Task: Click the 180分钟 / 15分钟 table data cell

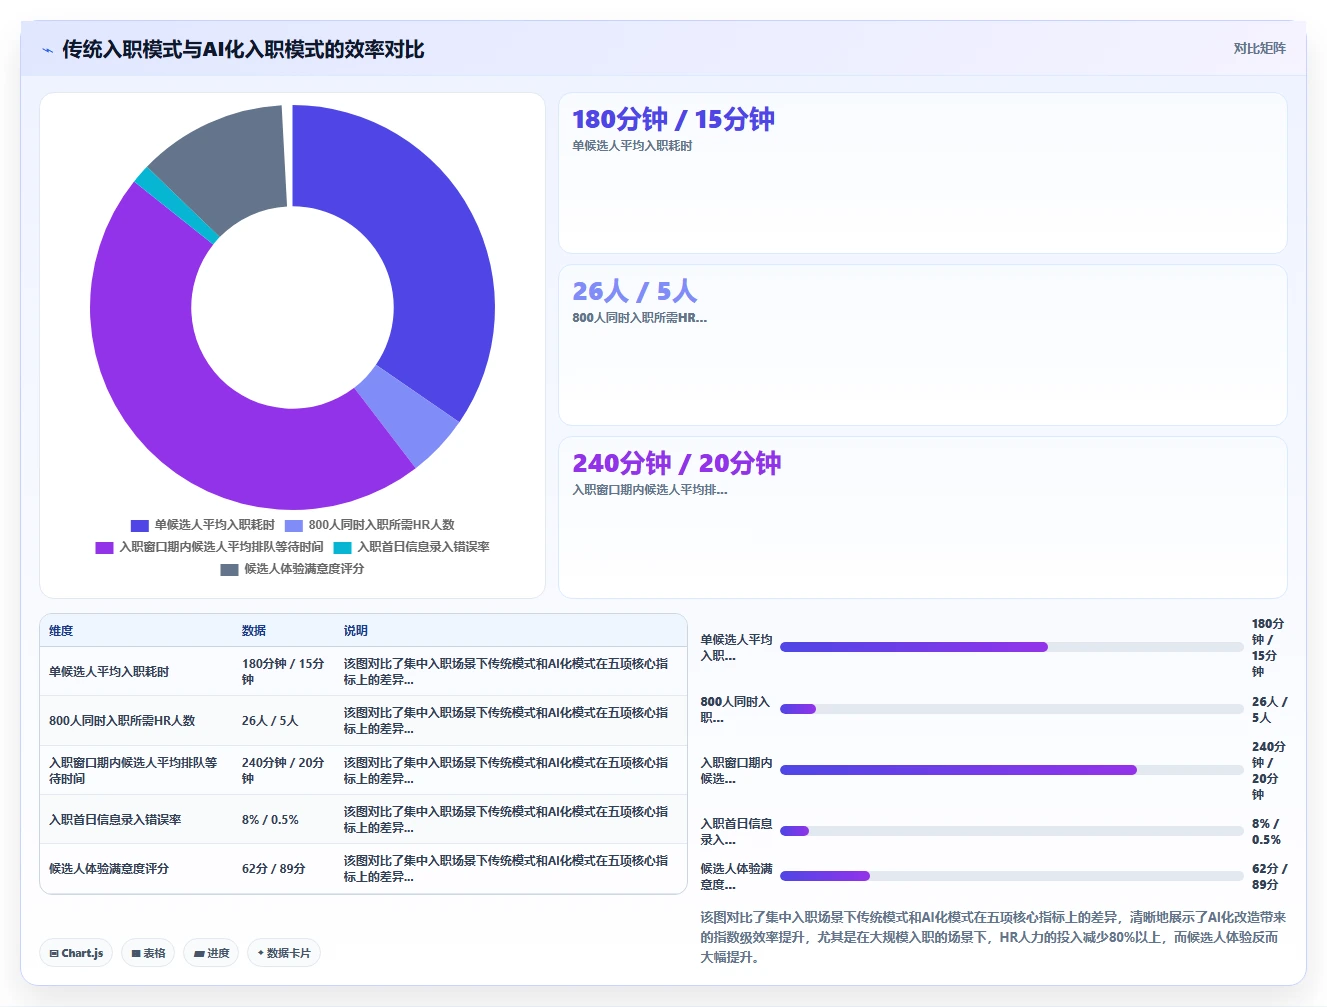Action: (x=283, y=672)
